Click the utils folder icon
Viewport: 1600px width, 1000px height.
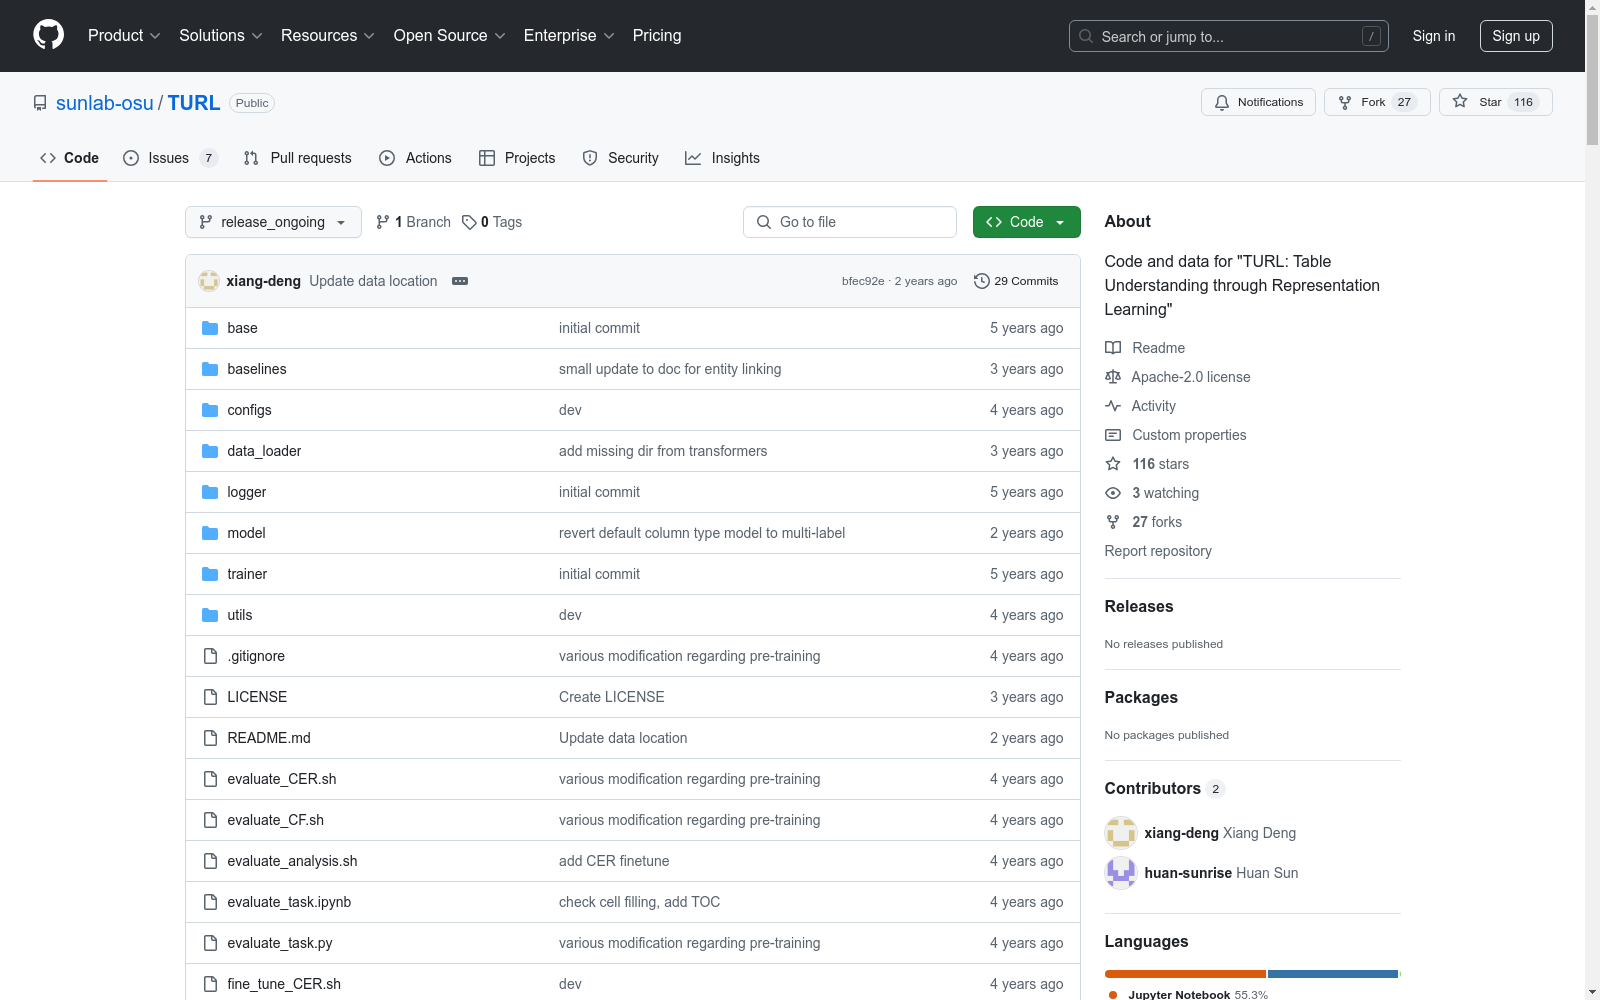point(210,615)
